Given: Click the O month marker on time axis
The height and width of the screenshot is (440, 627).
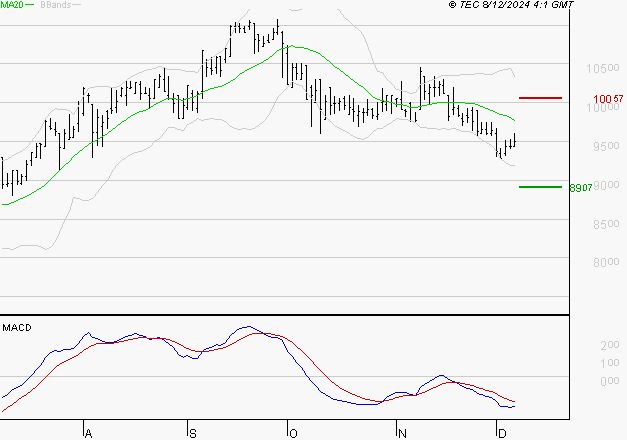Looking at the screenshot, I should pos(293,434).
